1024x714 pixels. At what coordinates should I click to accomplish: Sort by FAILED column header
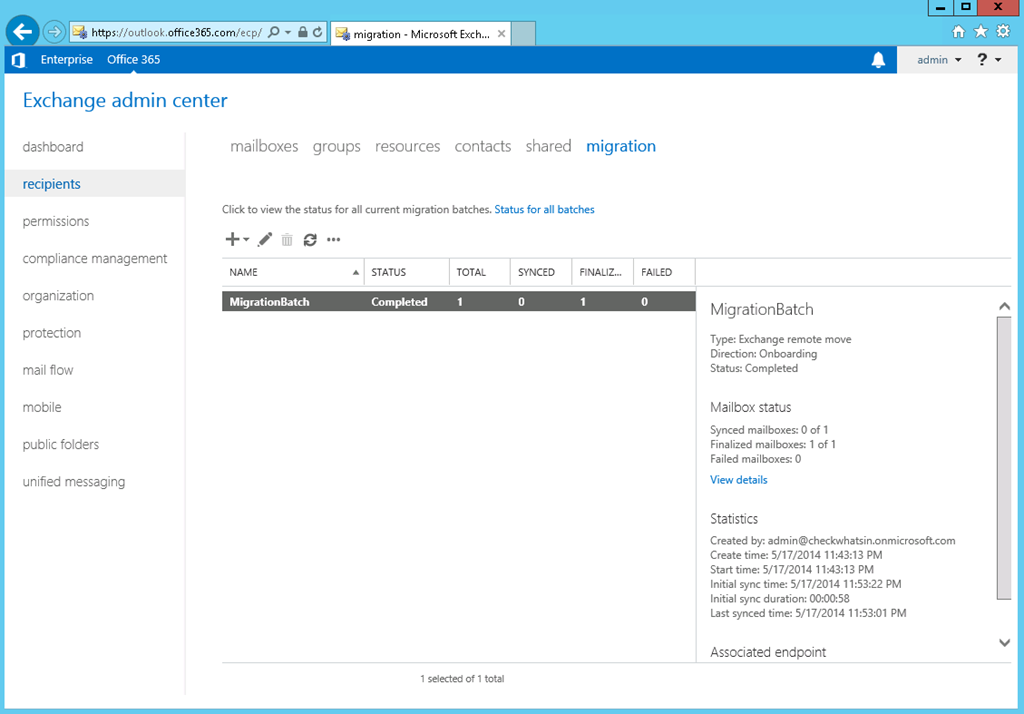pos(664,272)
